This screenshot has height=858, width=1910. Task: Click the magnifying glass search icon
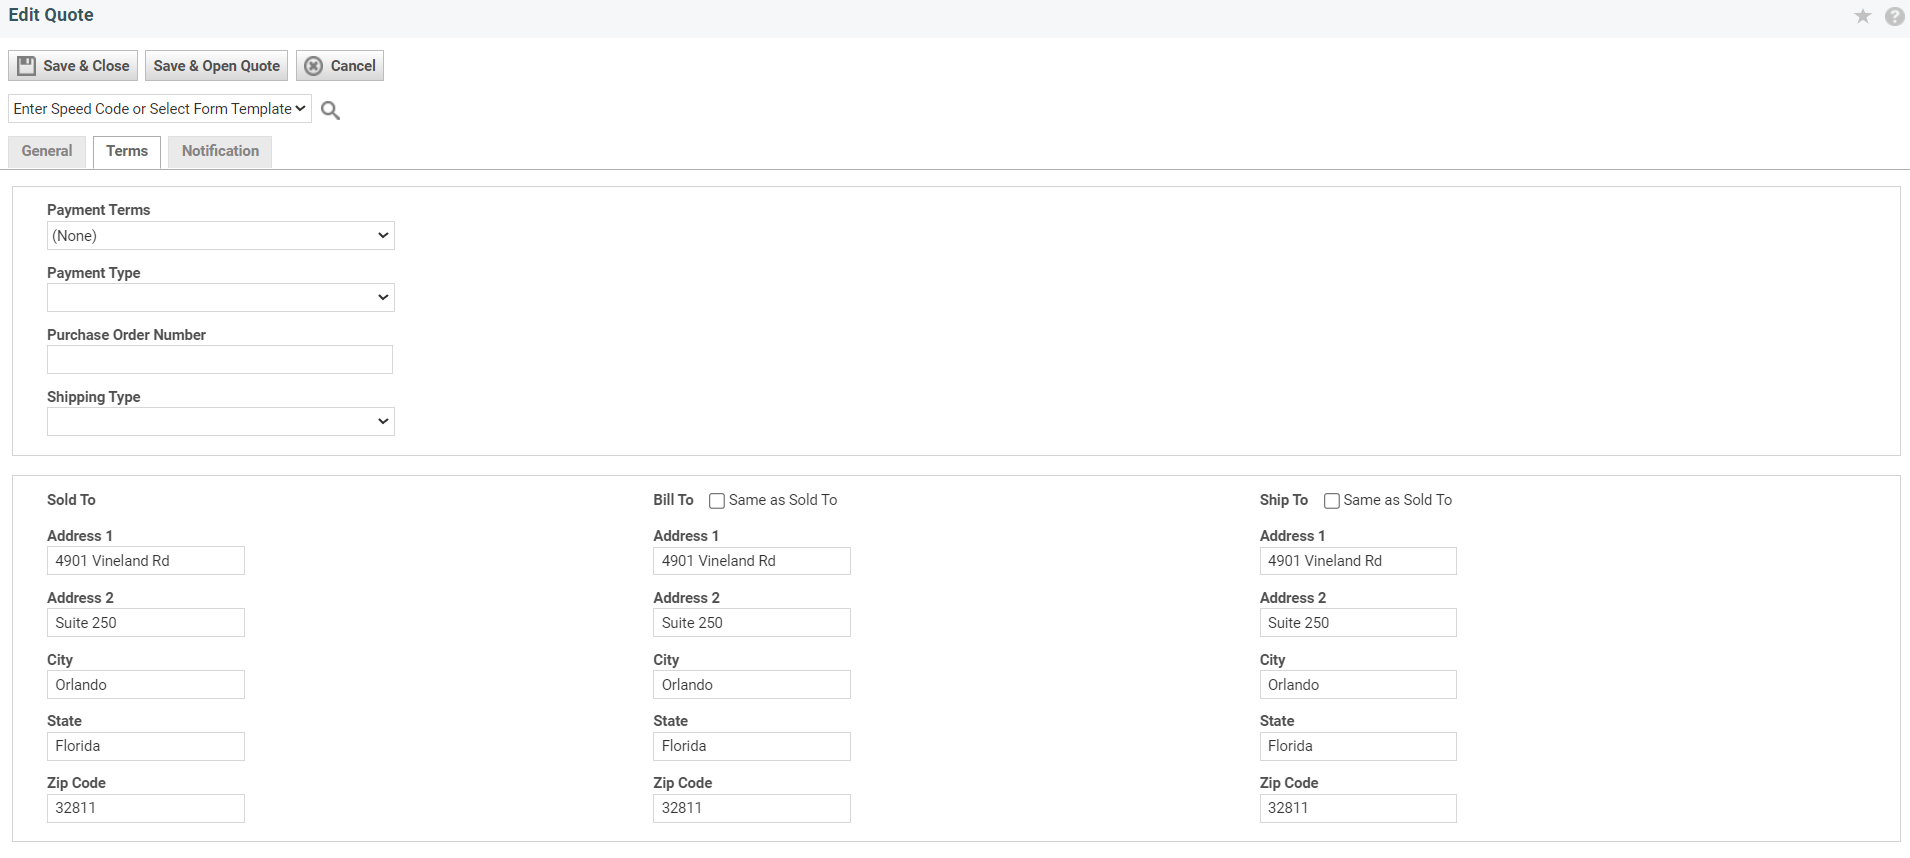click(330, 110)
